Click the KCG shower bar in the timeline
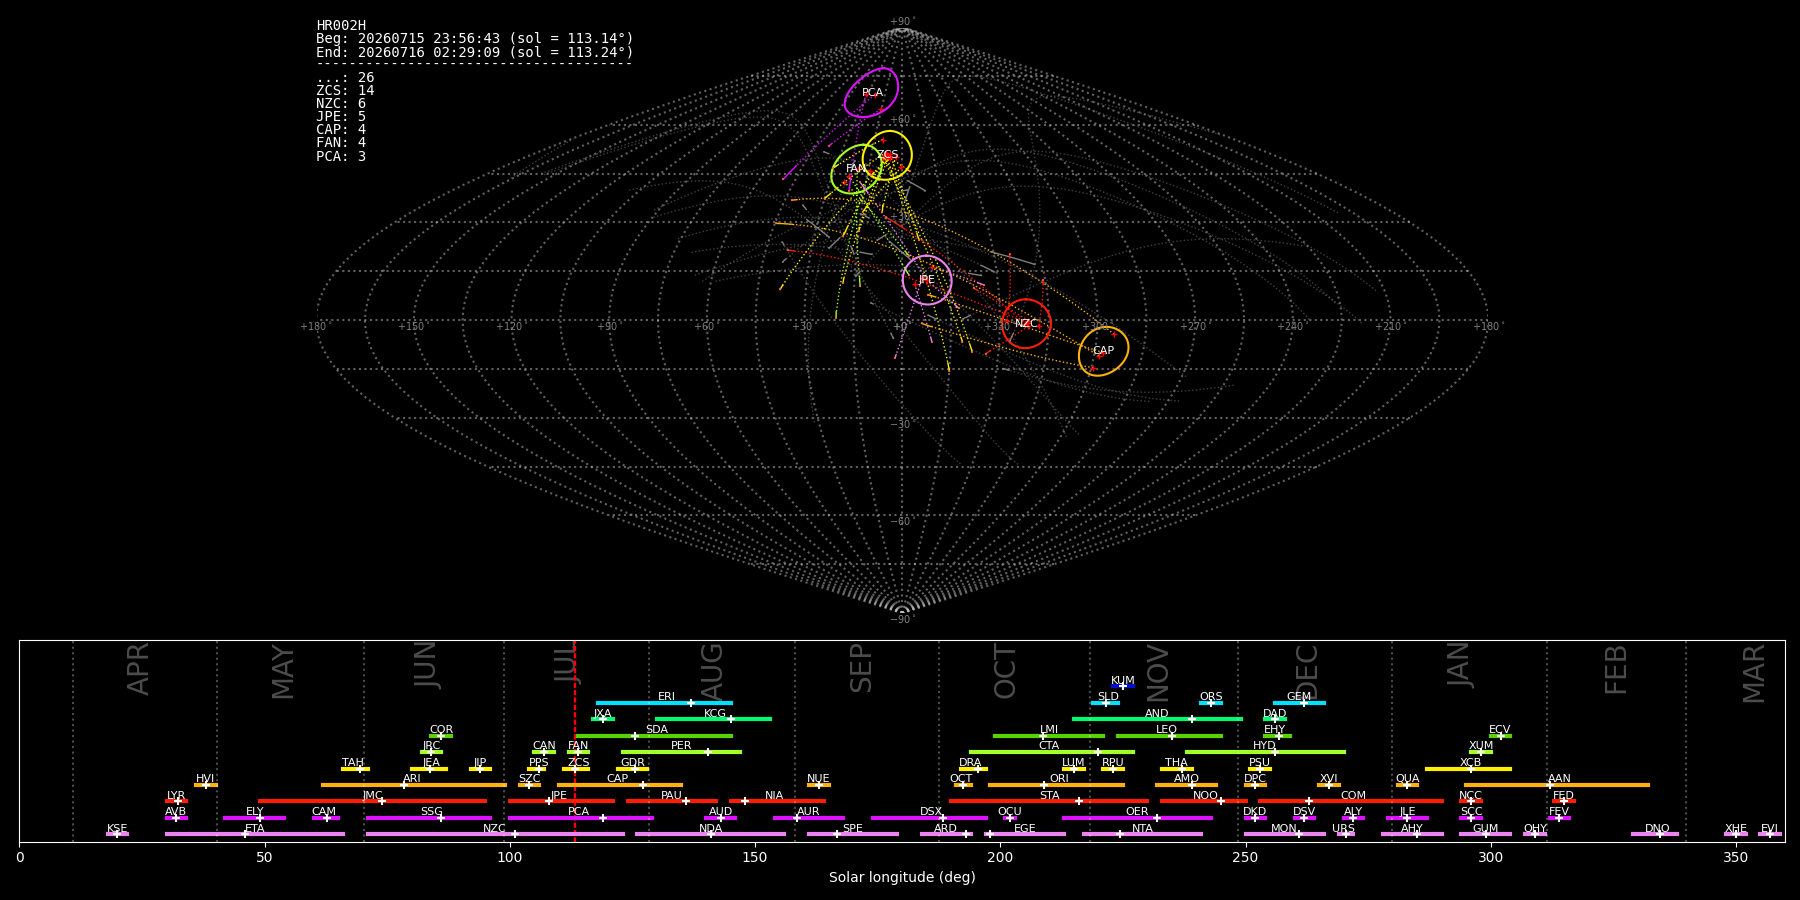Screen dimensions: 1800x900 [x=713, y=719]
